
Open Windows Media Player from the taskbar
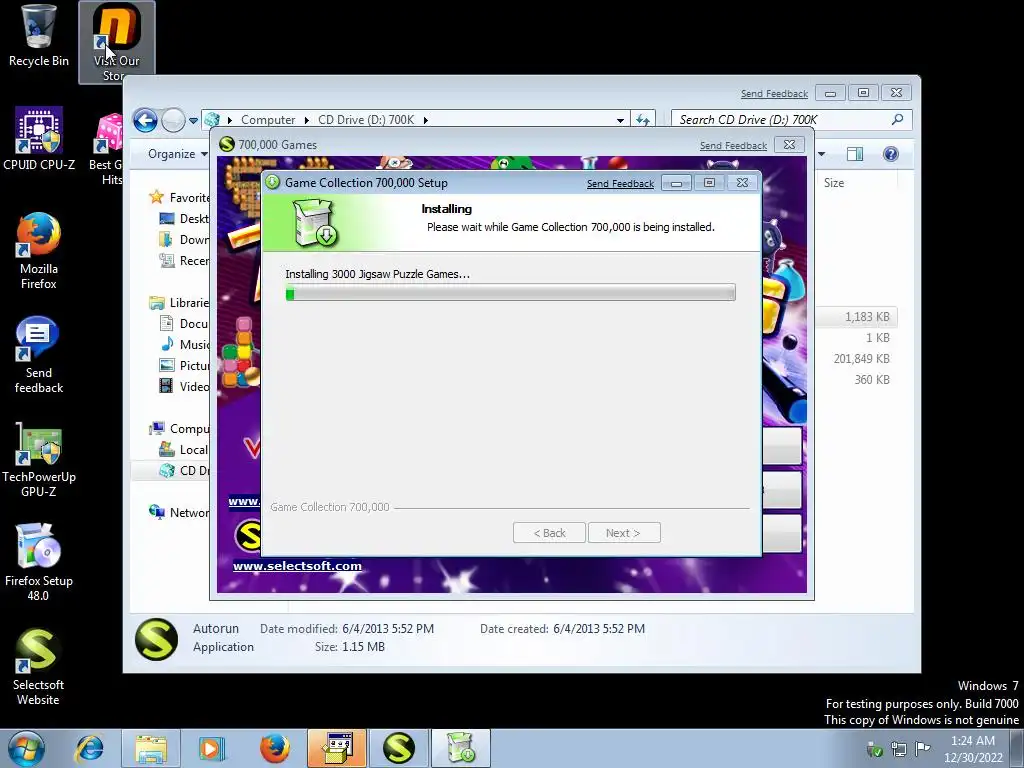(x=212, y=748)
